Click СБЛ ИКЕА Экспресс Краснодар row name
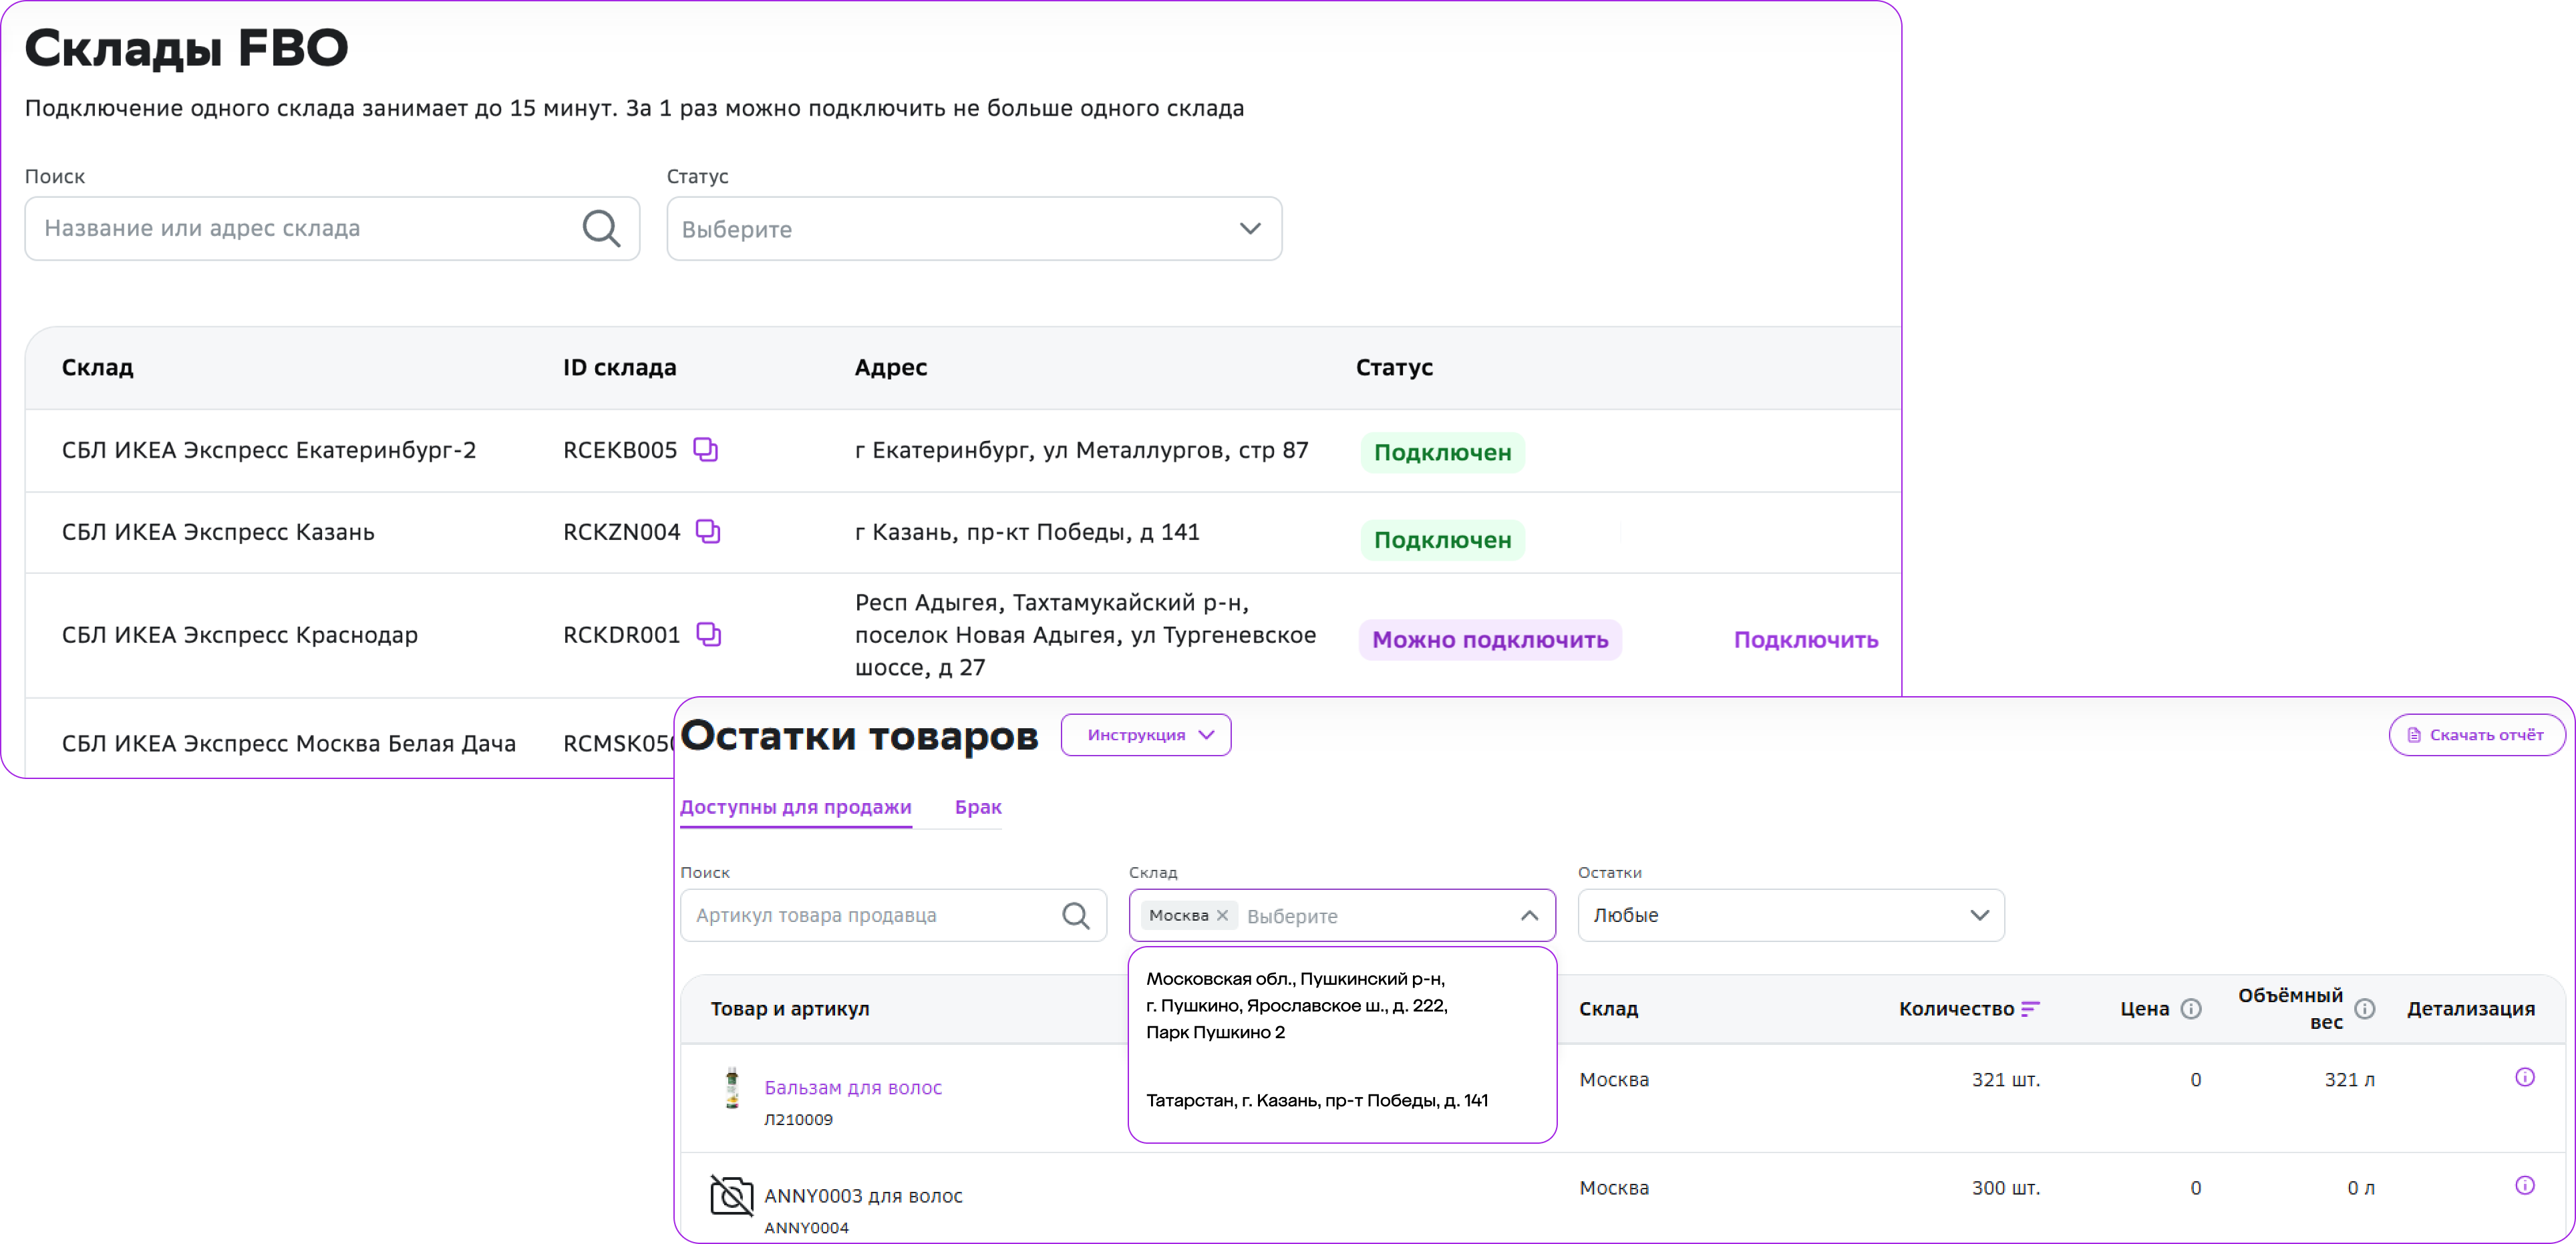This screenshot has height=1244, width=2576. (x=240, y=635)
